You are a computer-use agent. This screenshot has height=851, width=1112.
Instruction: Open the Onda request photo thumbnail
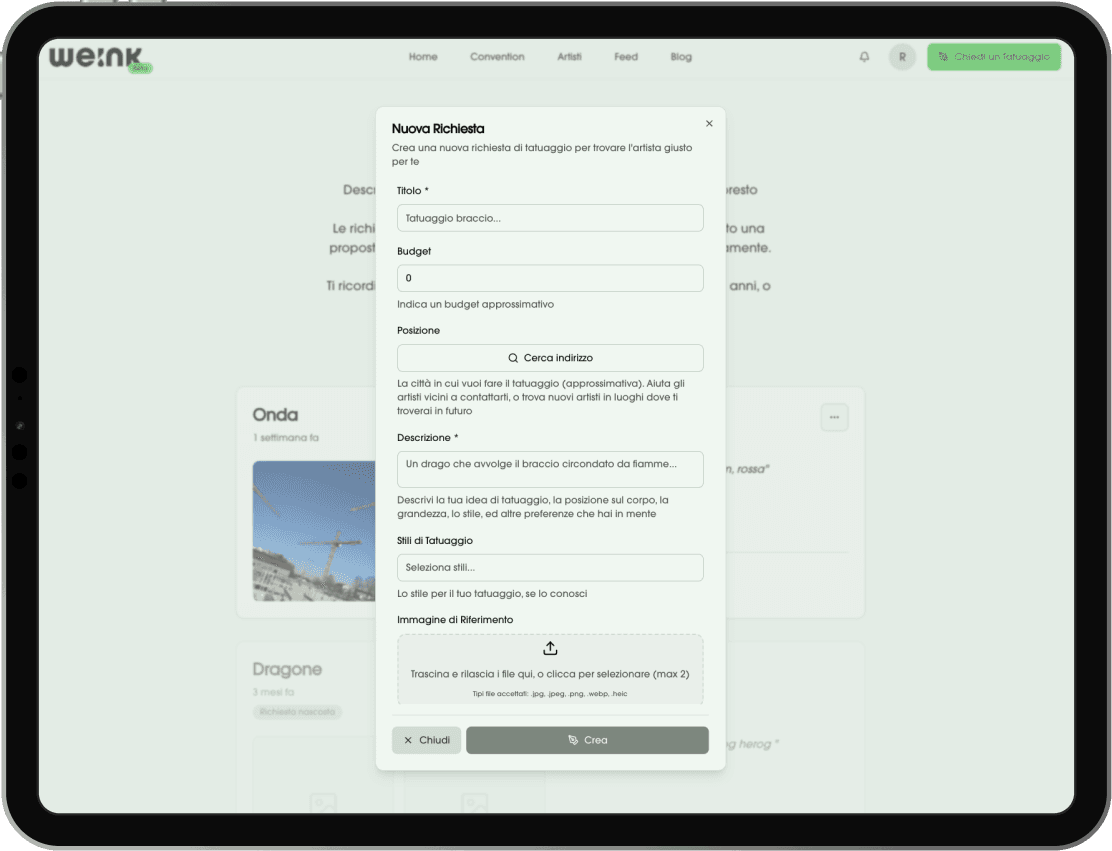pos(312,531)
